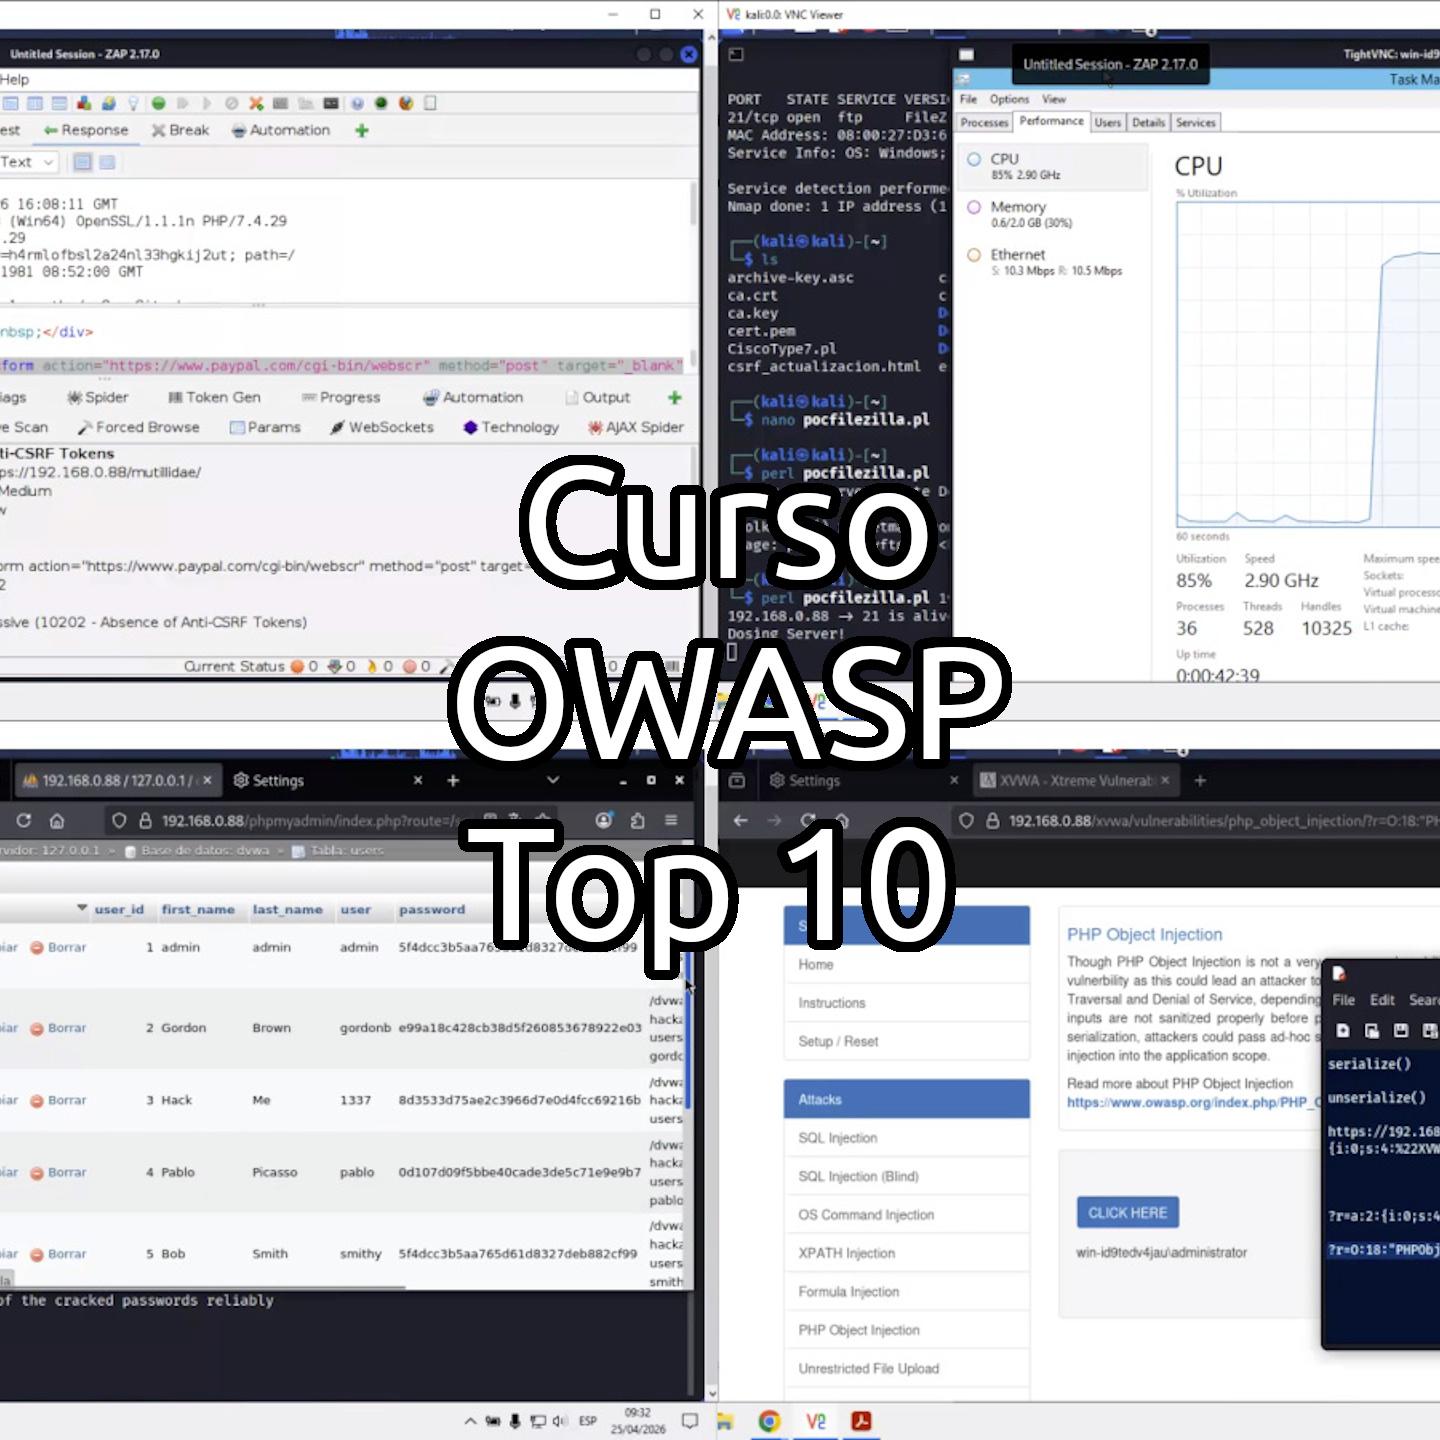This screenshot has width=1440, height=1440.
Task: Open SQL Injection in the Attacks list
Action: tap(907, 1138)
